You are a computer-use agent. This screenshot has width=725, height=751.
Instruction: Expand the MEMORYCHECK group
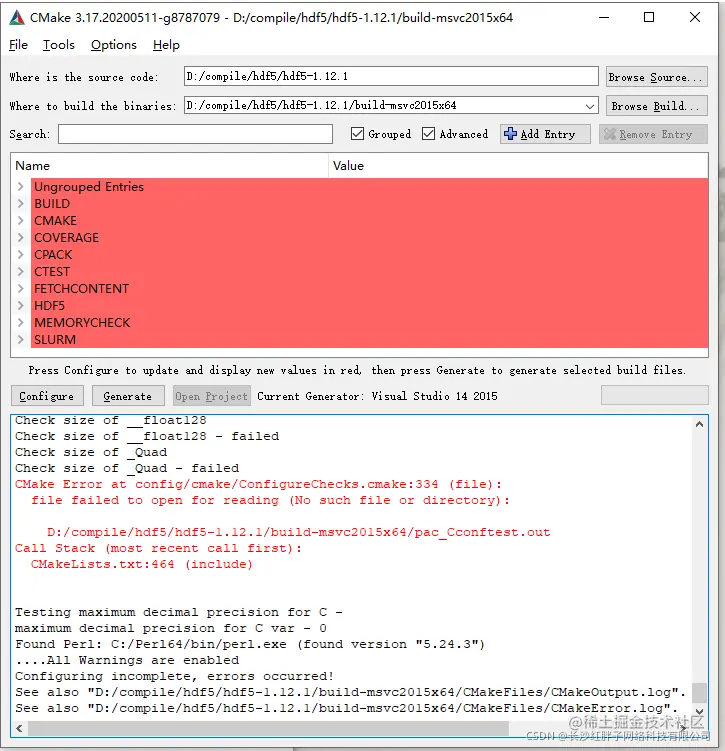(21, 322)
